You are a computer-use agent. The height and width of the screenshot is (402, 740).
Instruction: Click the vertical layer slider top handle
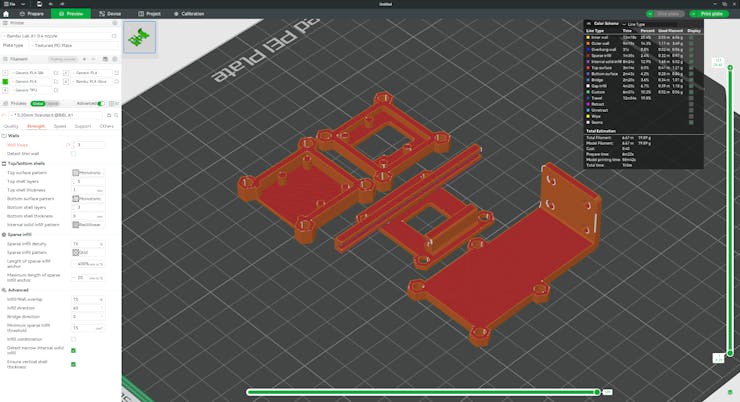(x=730, y=68)
